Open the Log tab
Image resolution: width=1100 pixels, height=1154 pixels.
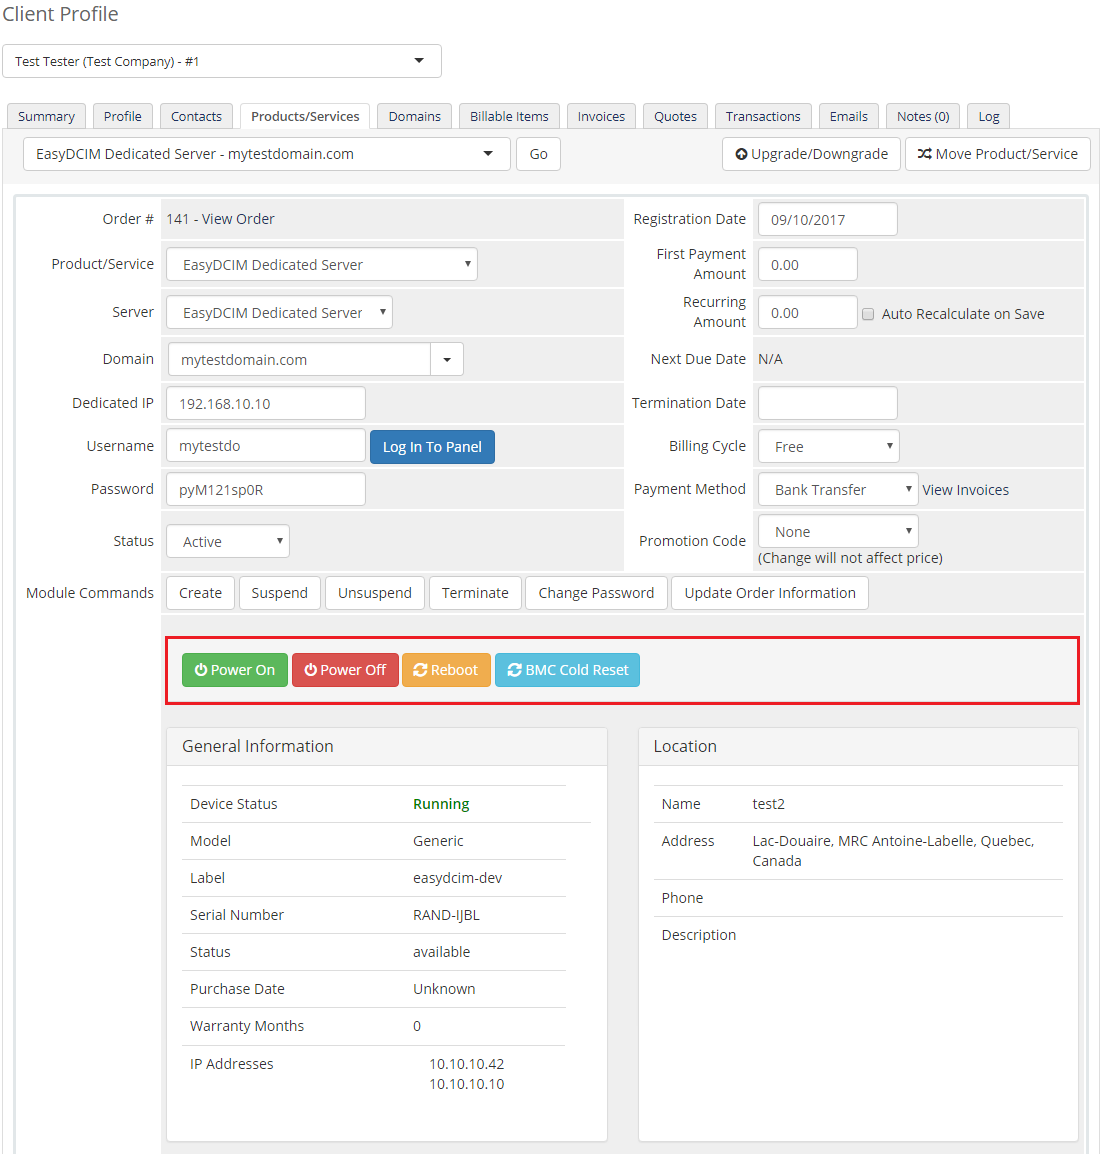[x=988, y=116]
